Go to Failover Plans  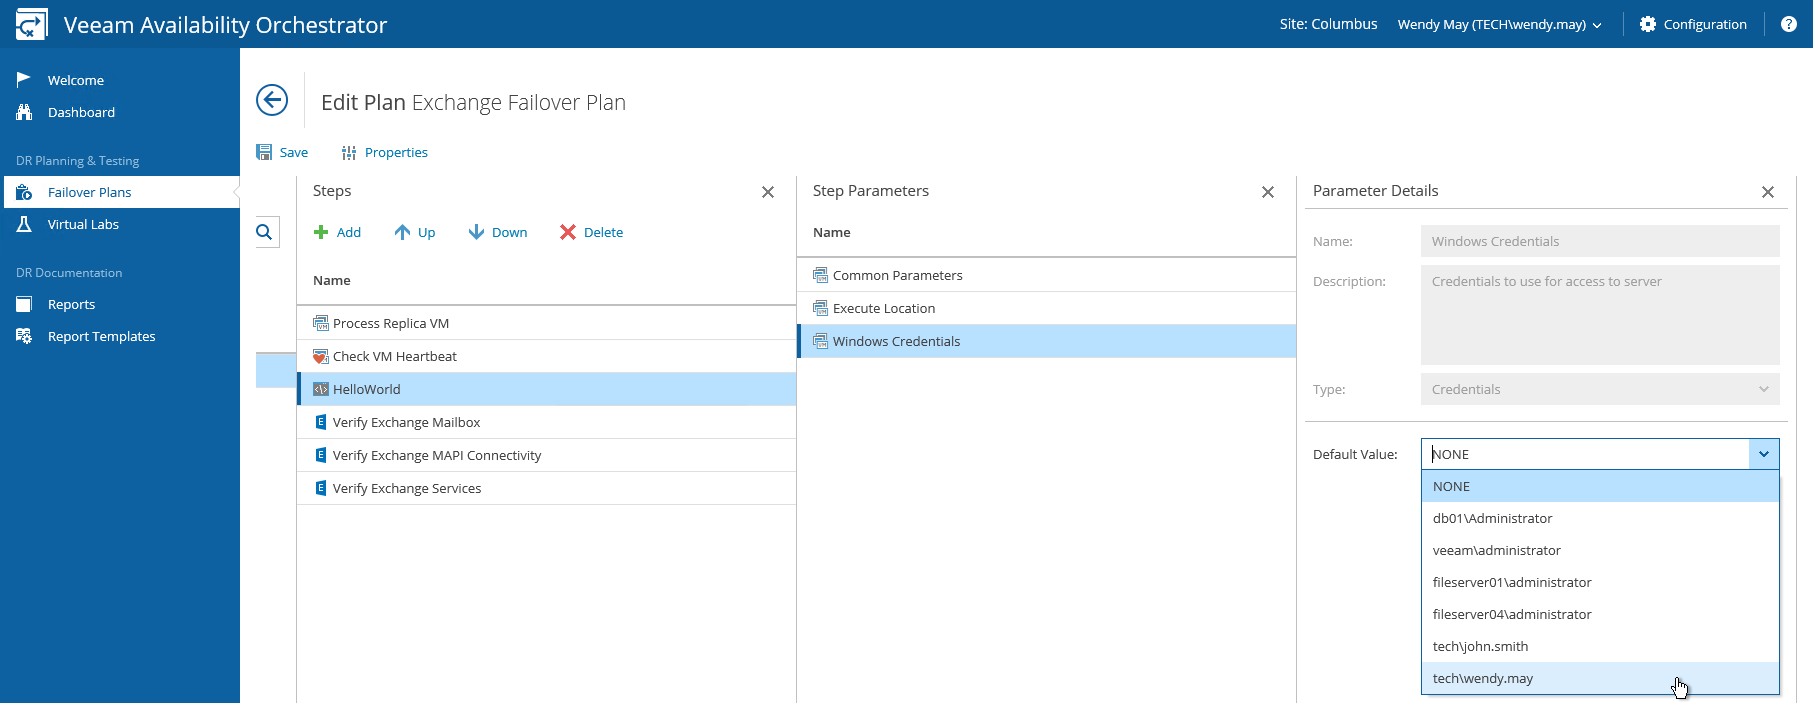click(x=89, y=192)
